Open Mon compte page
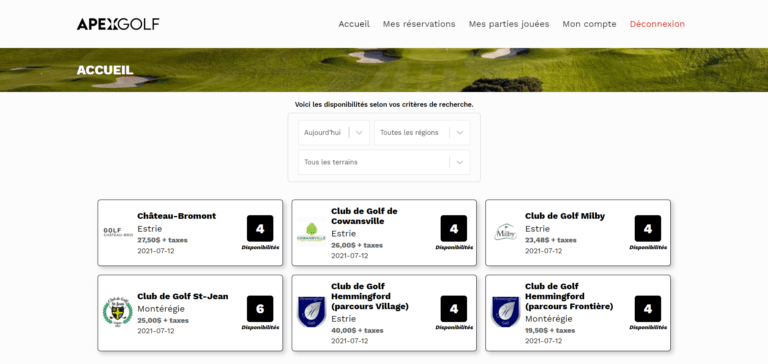768x364 pixels. coord(589,24)
